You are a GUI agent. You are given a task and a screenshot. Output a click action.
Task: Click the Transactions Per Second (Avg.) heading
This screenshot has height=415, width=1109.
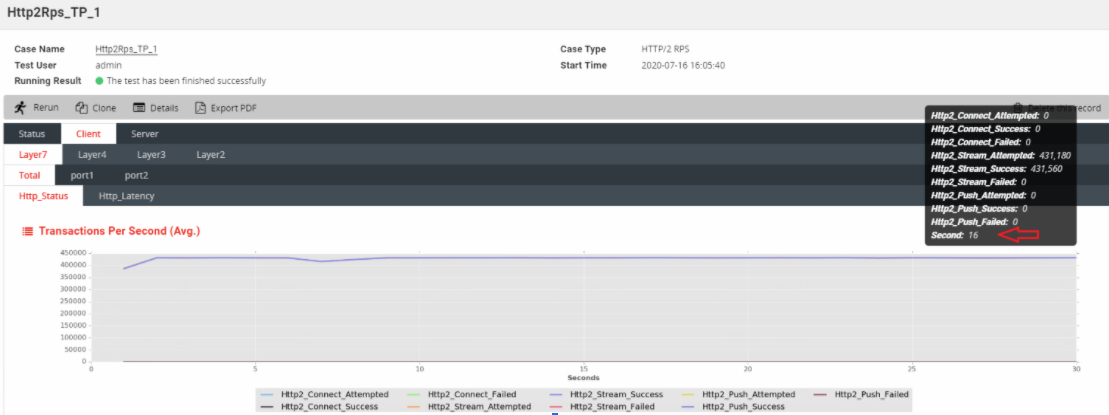point(120,231)
